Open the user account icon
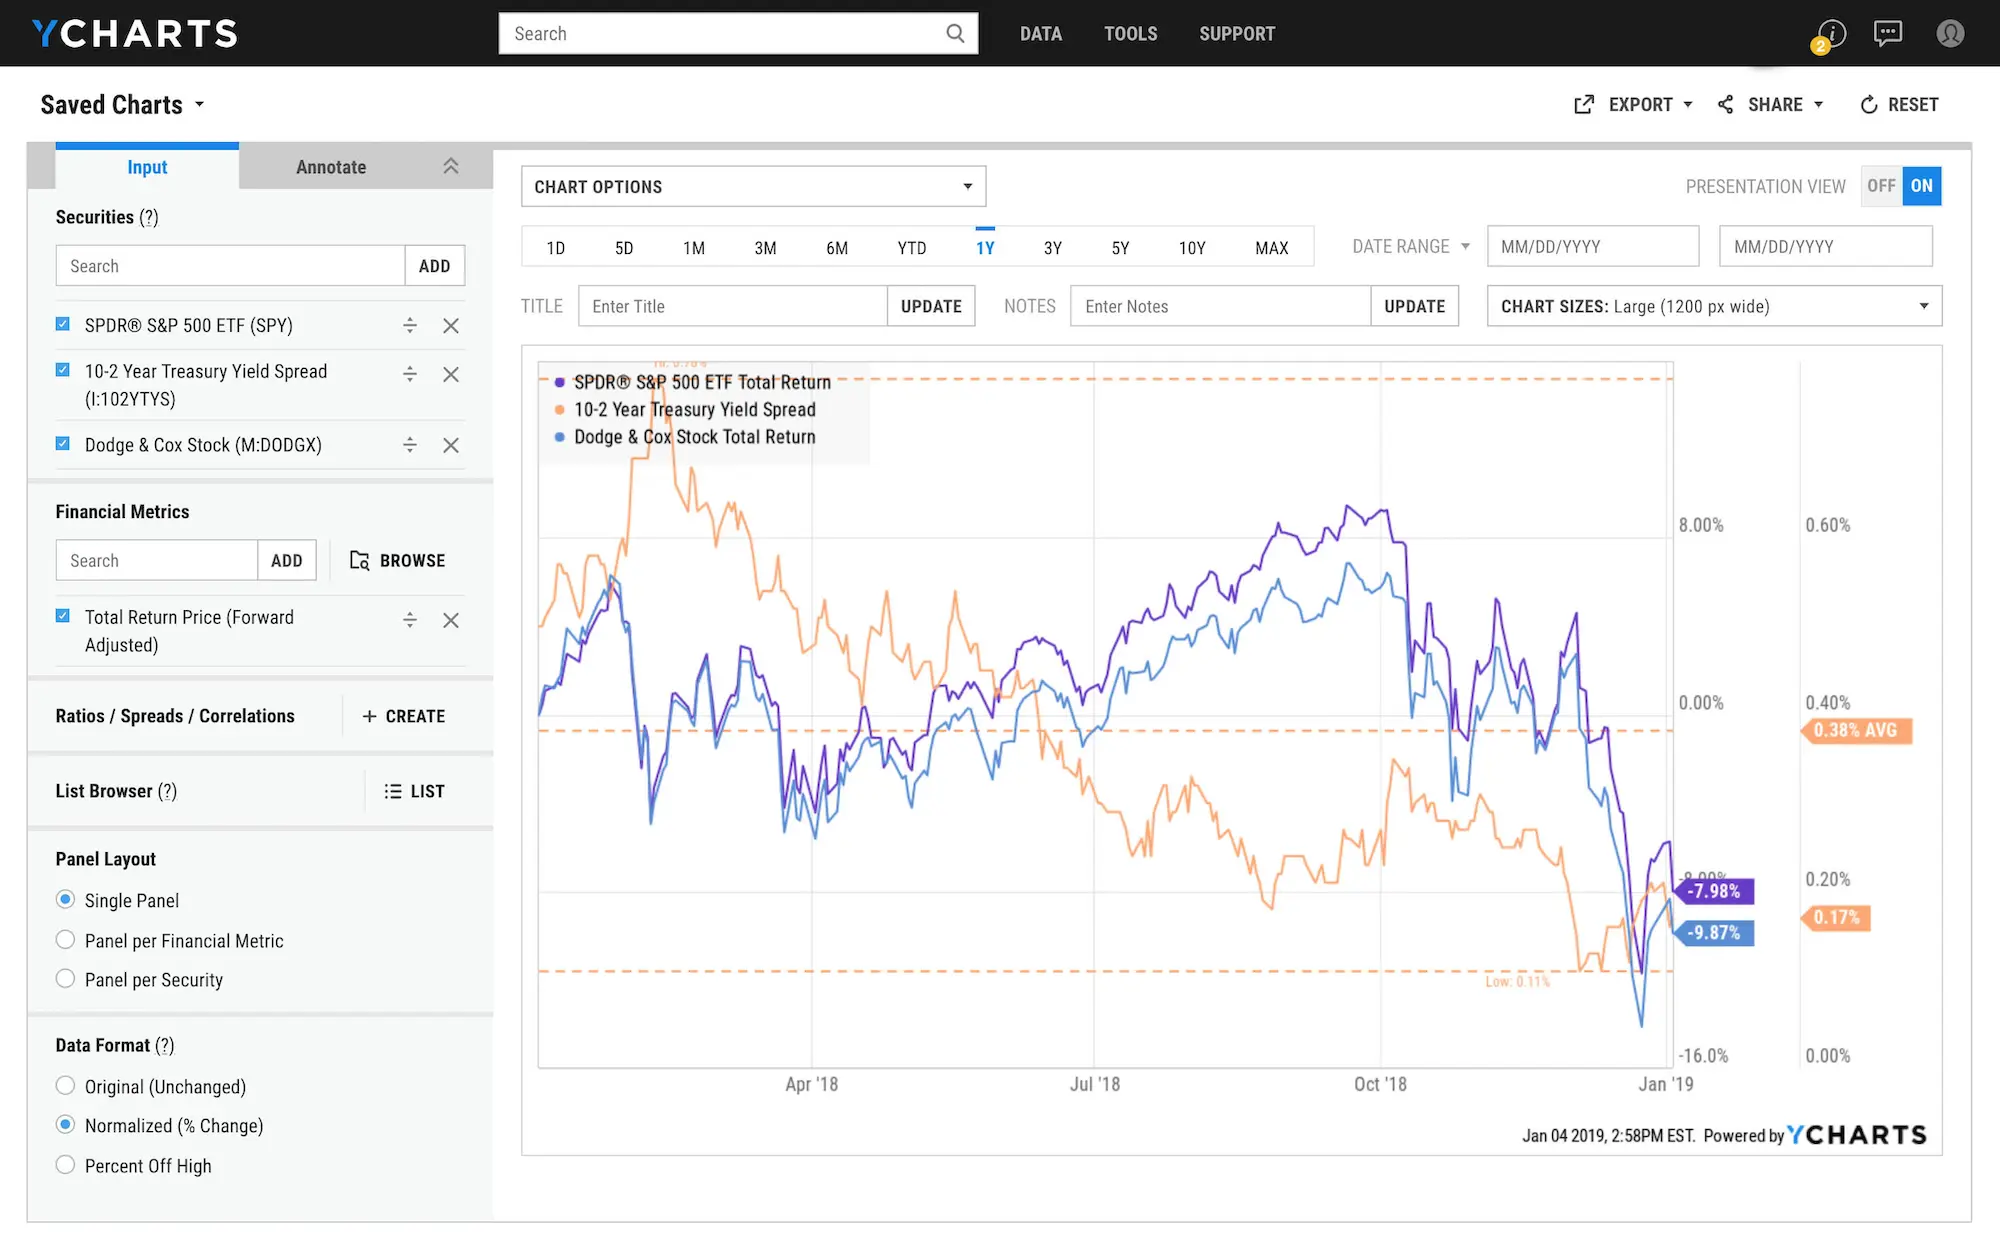 click(1950, 33)
